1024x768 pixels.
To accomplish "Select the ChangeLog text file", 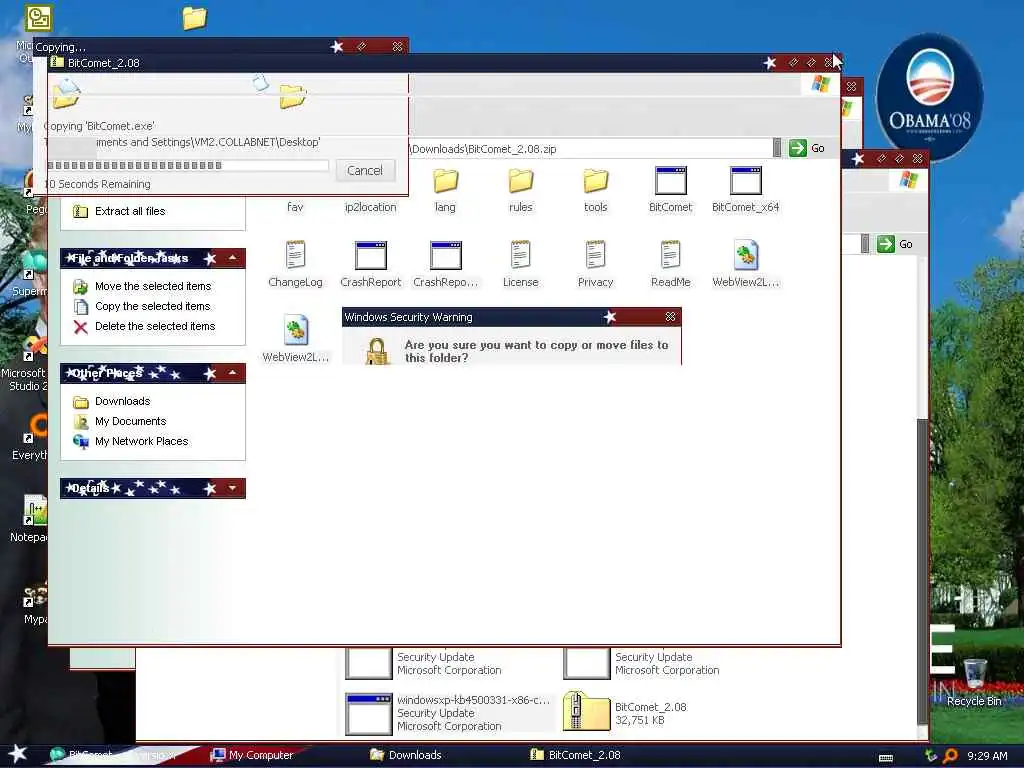I will [x=295, y=264].
